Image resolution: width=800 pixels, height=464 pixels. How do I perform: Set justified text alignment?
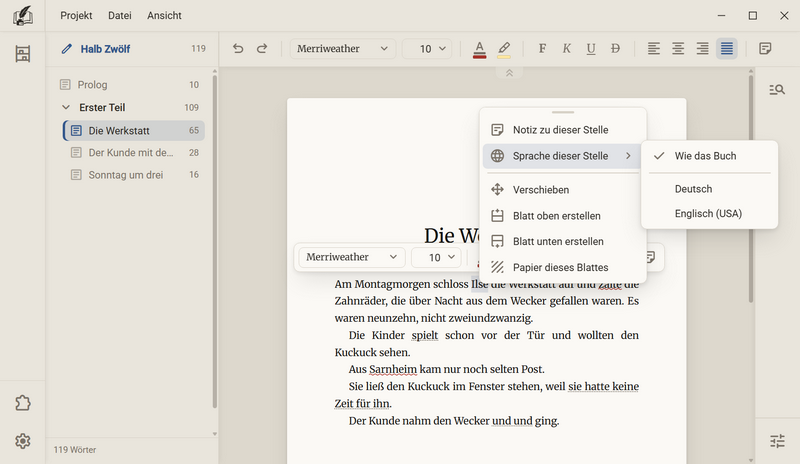727,48
